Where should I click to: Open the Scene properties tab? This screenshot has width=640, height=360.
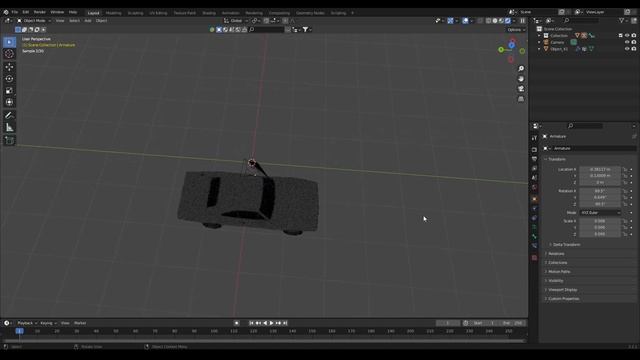[534, 178]
